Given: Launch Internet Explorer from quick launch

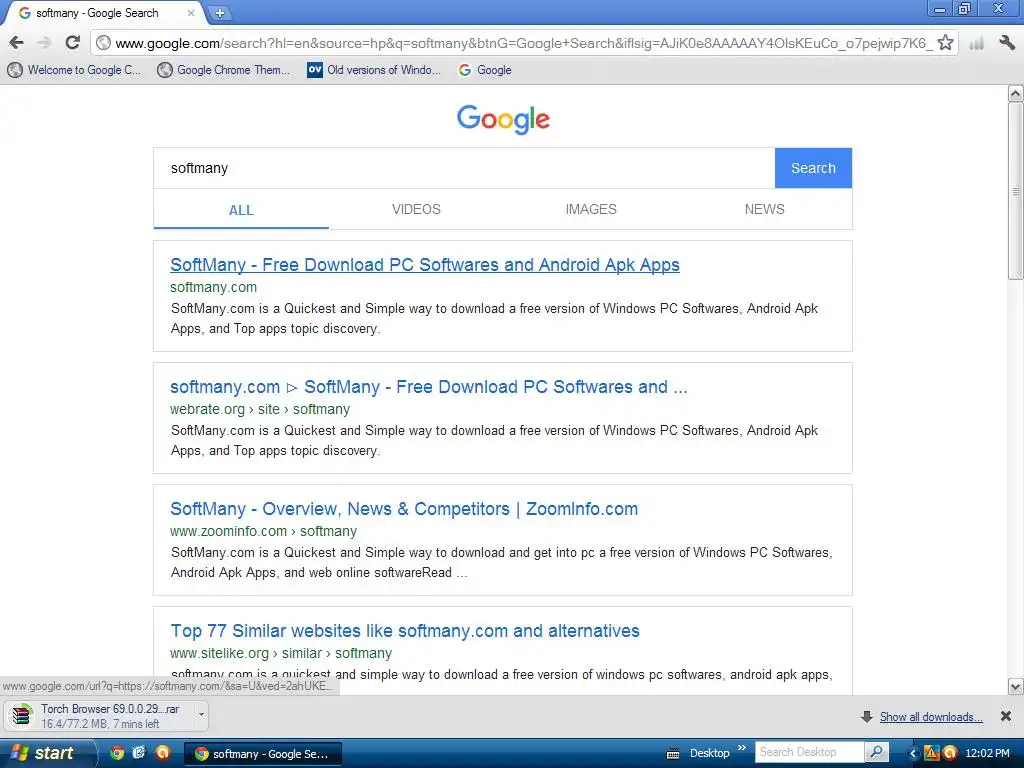Looking at the screenshot, I should (x=139, y=753).
